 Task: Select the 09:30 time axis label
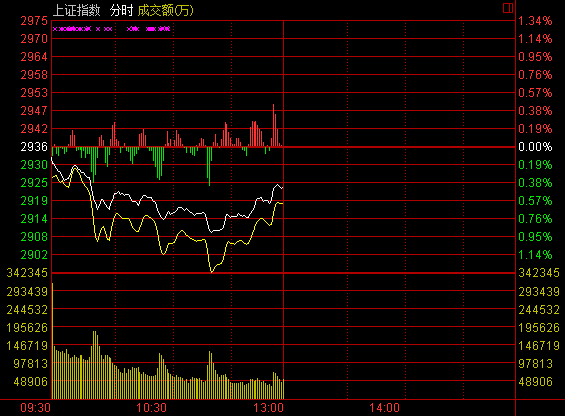point(35,408)
